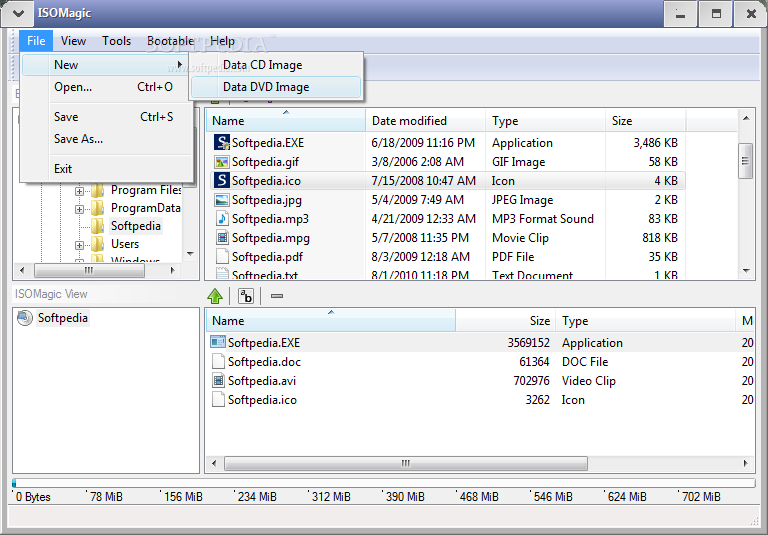Click ISO list scroll right arrow
This screenshot has height=535, width=768.
[x=746, y=463]
